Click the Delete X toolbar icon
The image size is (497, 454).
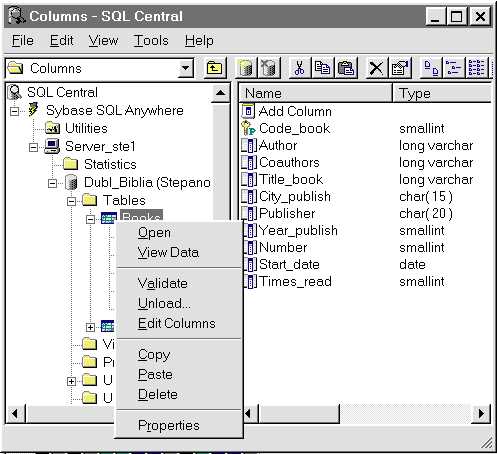click(x=376, y=68)
